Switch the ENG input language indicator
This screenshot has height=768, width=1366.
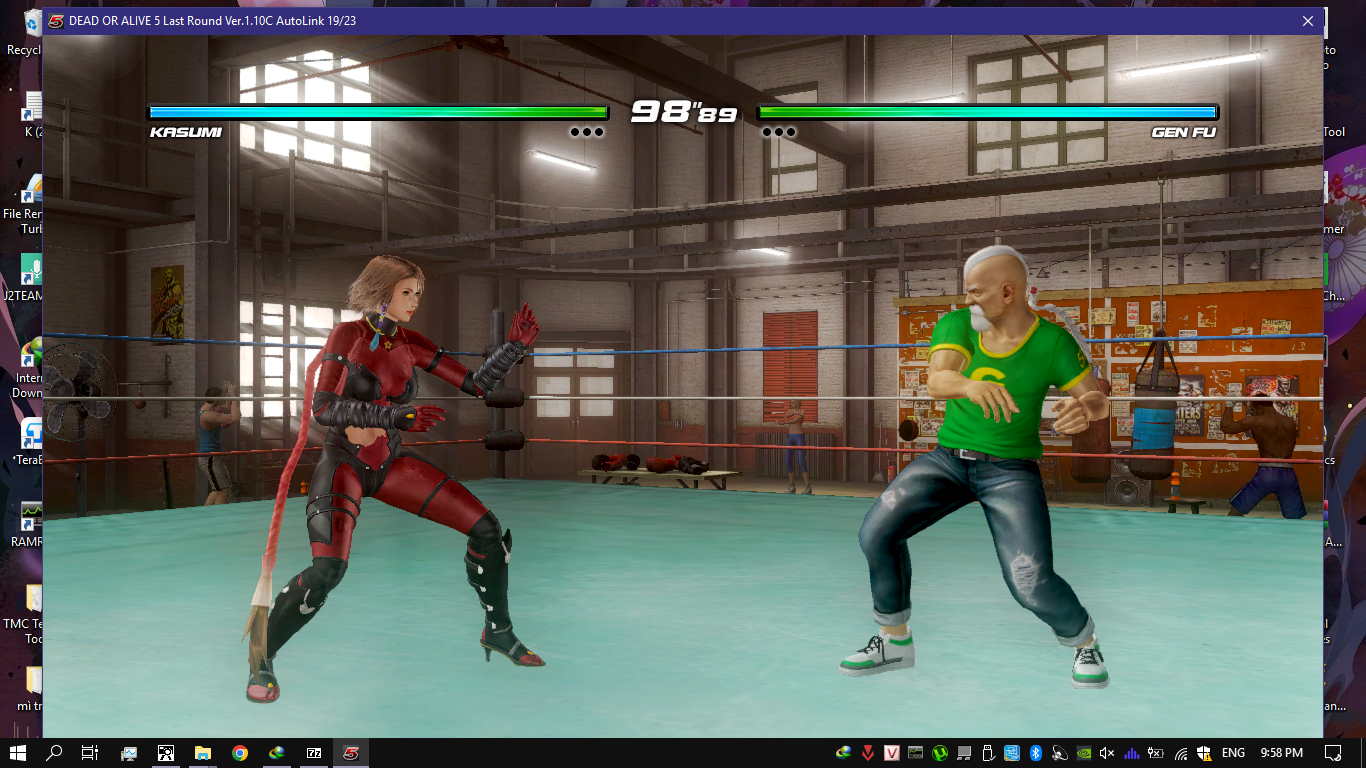click(x=1233, y=753)
